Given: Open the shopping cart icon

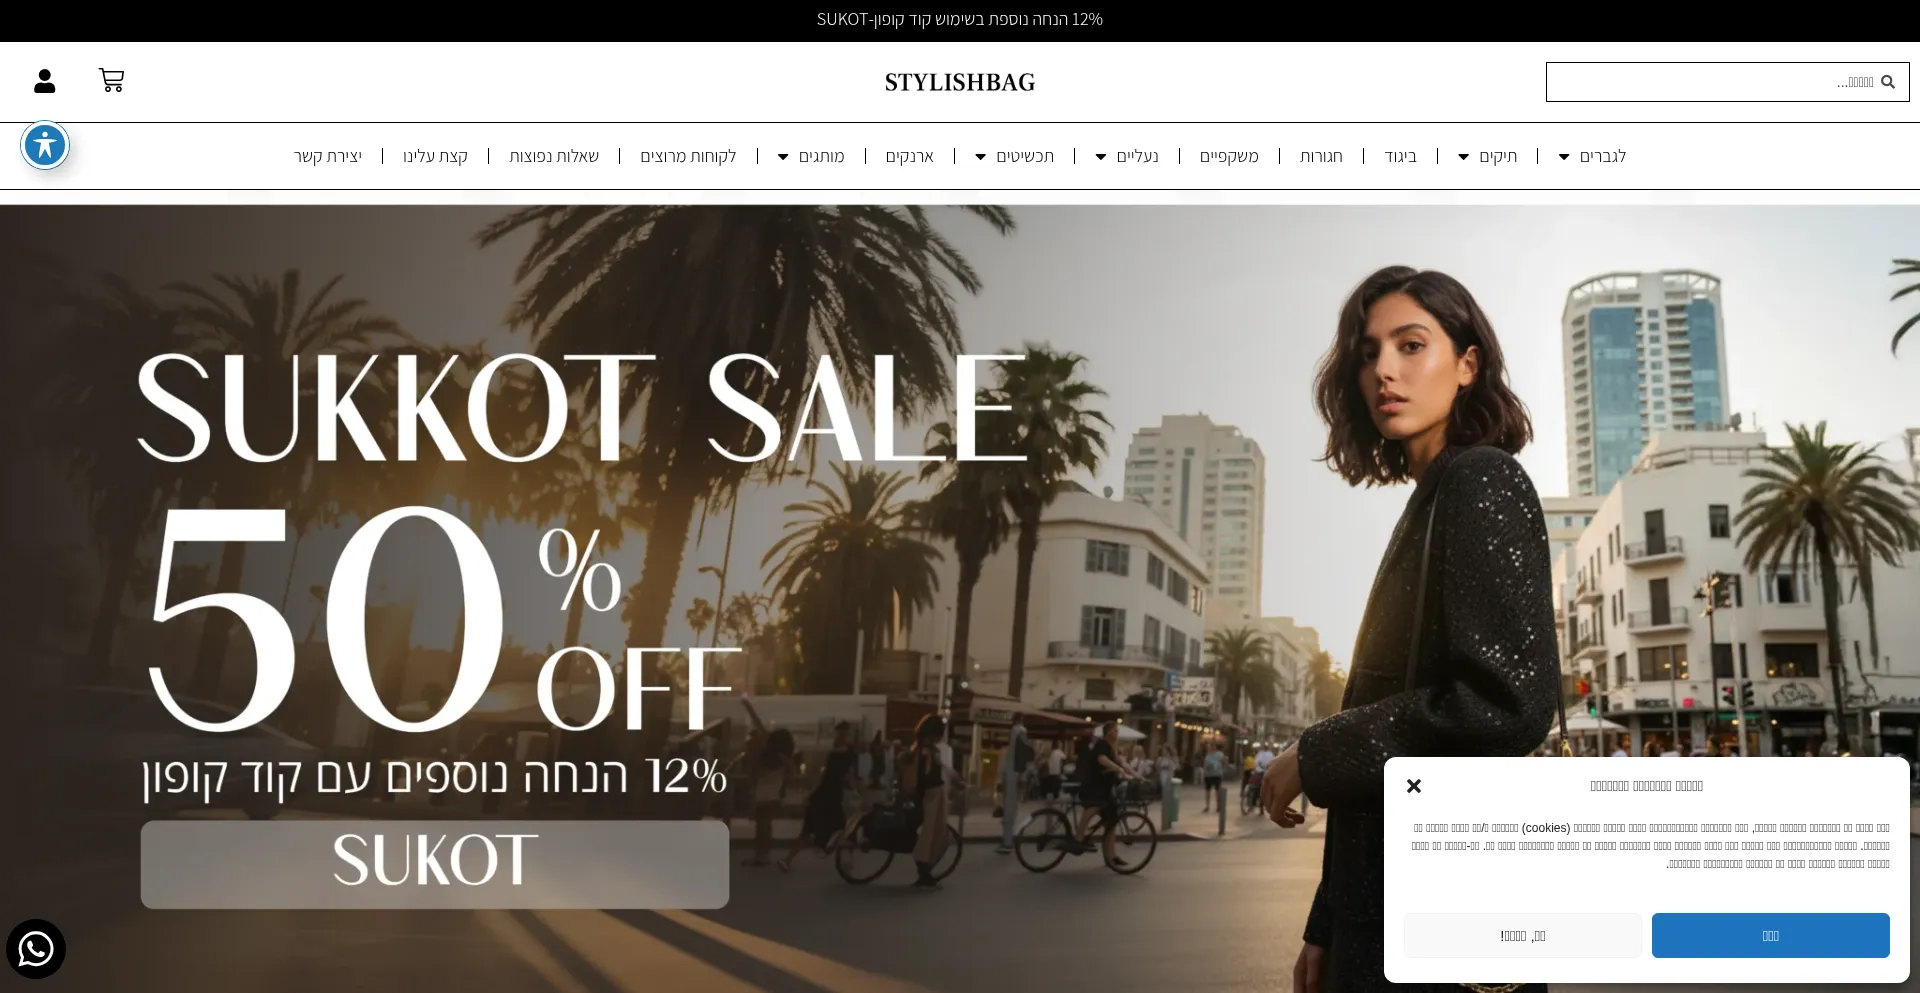Looking at the screenshot, I should [111, 80].
